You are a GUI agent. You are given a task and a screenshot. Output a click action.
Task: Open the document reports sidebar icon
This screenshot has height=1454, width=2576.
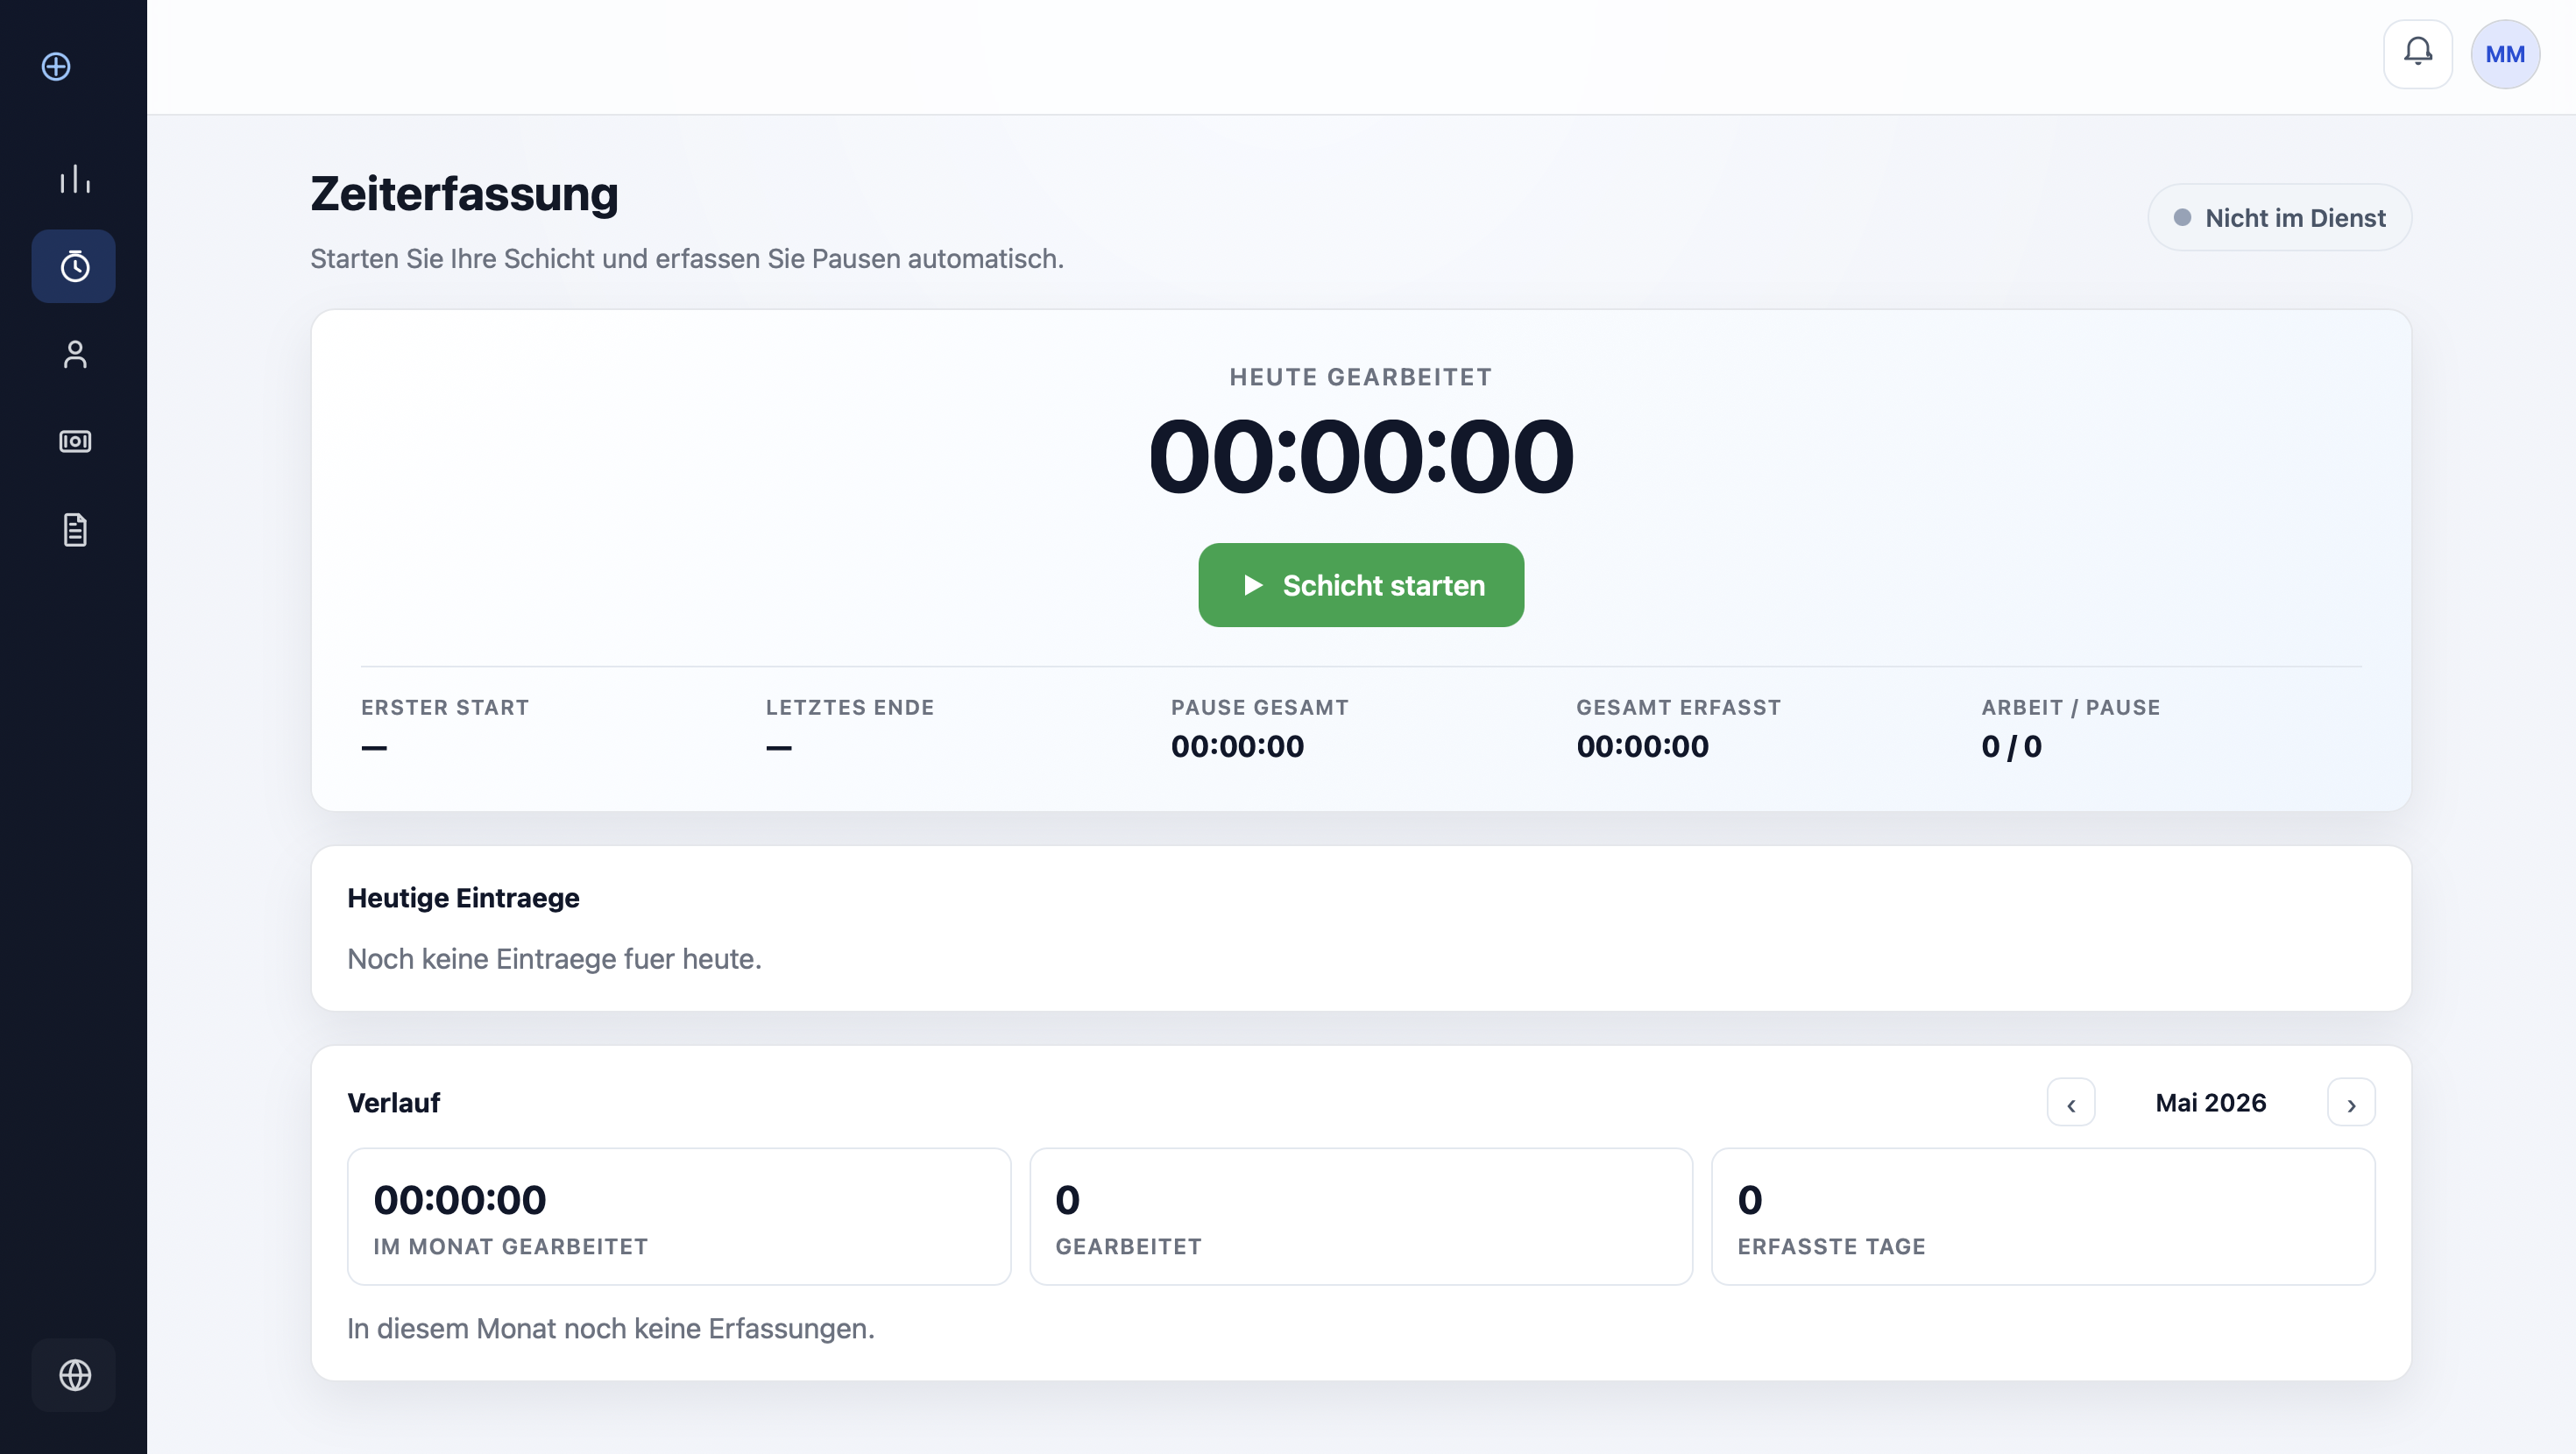click(74, 529)
